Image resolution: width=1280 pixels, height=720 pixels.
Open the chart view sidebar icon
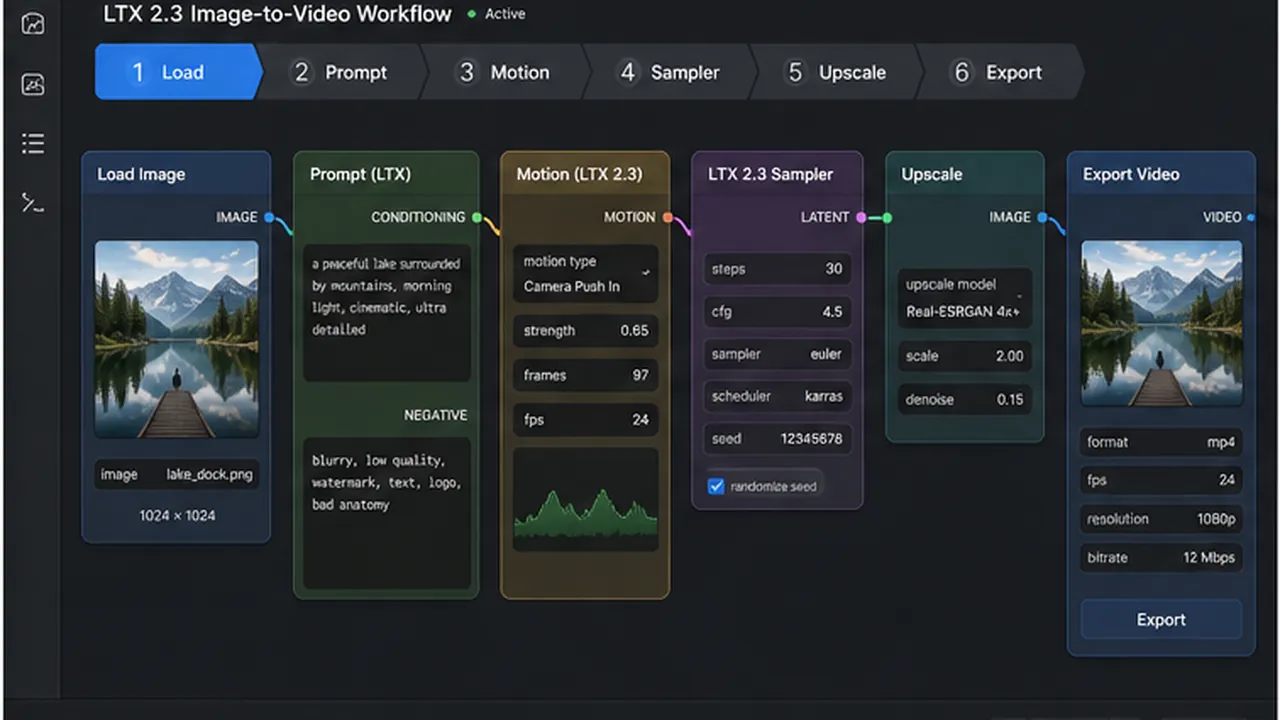33,23
